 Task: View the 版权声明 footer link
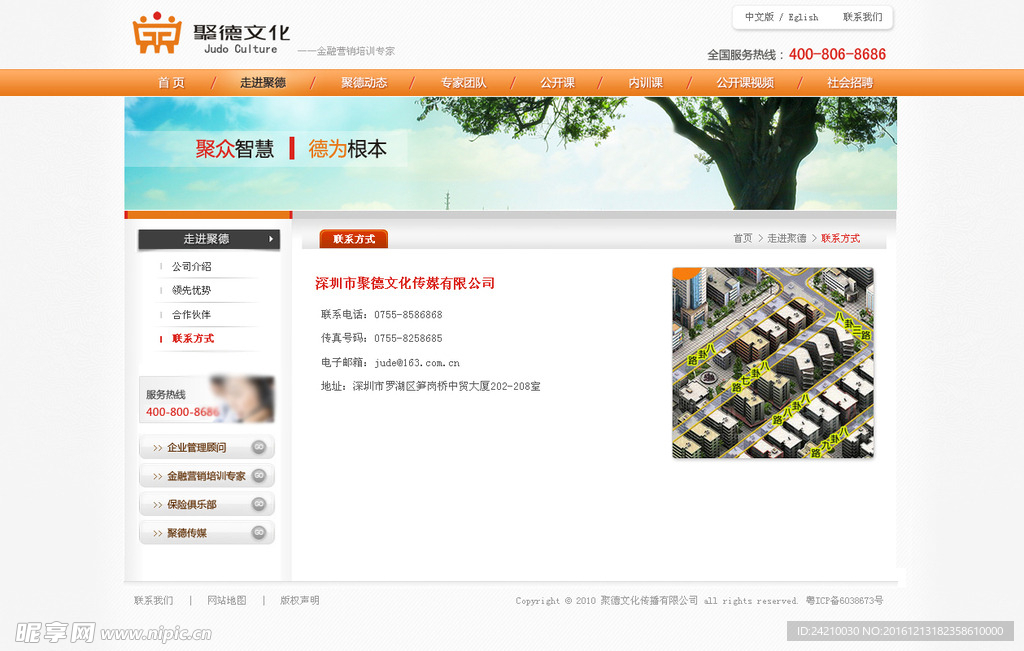click(299, 601)
